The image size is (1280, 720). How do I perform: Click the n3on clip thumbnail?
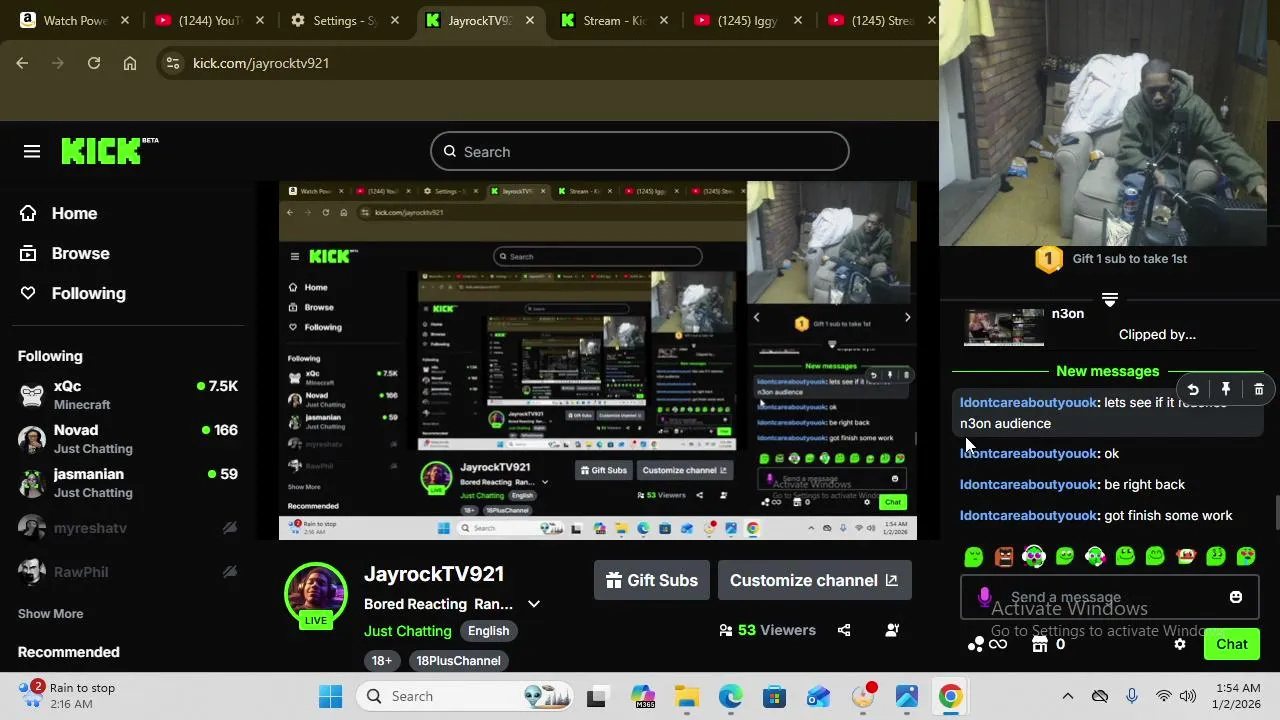pyautogui.click(x=1004, y=326)
